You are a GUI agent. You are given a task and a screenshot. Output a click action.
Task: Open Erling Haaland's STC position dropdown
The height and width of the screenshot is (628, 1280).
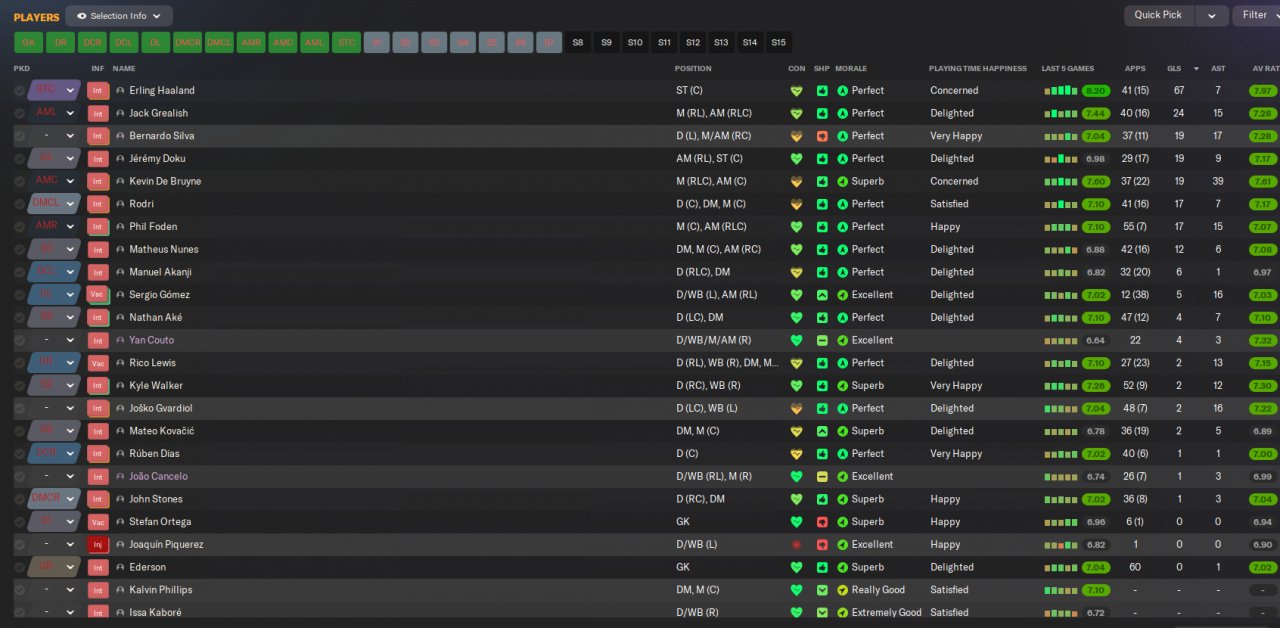click(54, 90)
